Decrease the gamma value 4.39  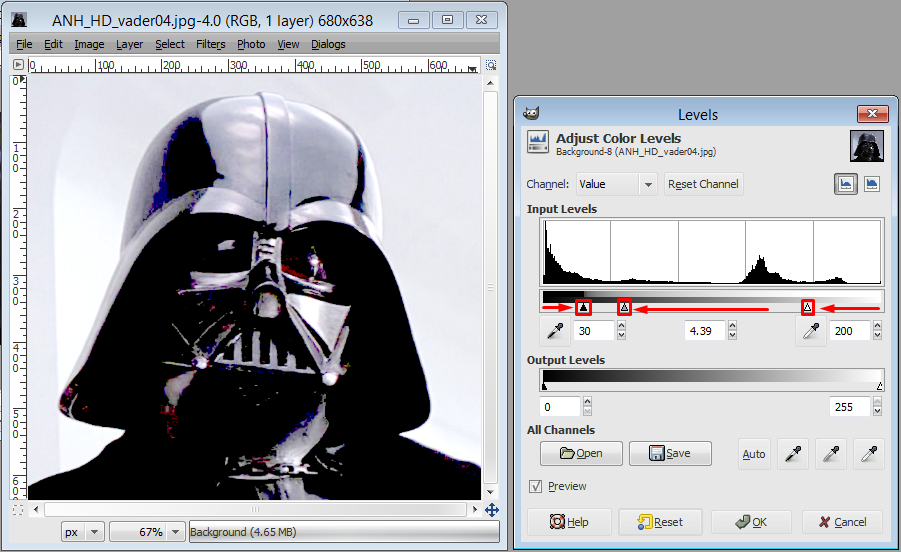[732, 335]
